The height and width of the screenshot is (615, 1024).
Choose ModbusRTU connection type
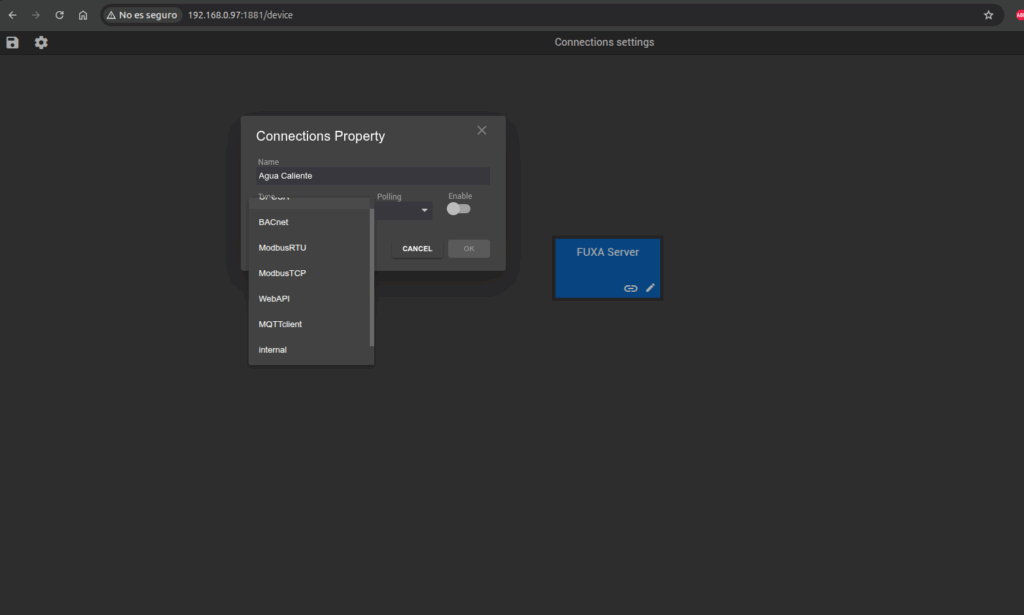click(x=282, y=248)
